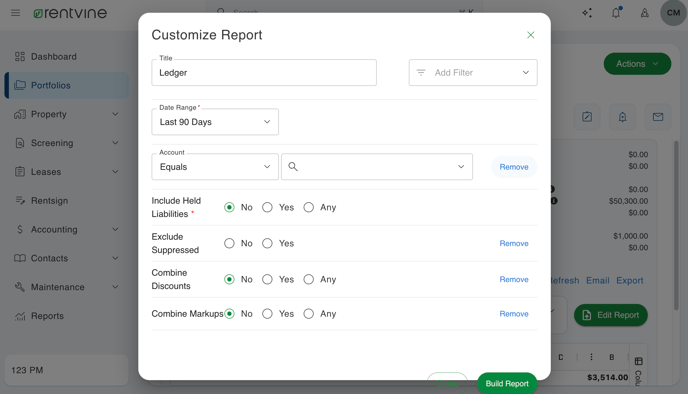Click the Build Report button
Screen dimensions: 688x394
507,383
